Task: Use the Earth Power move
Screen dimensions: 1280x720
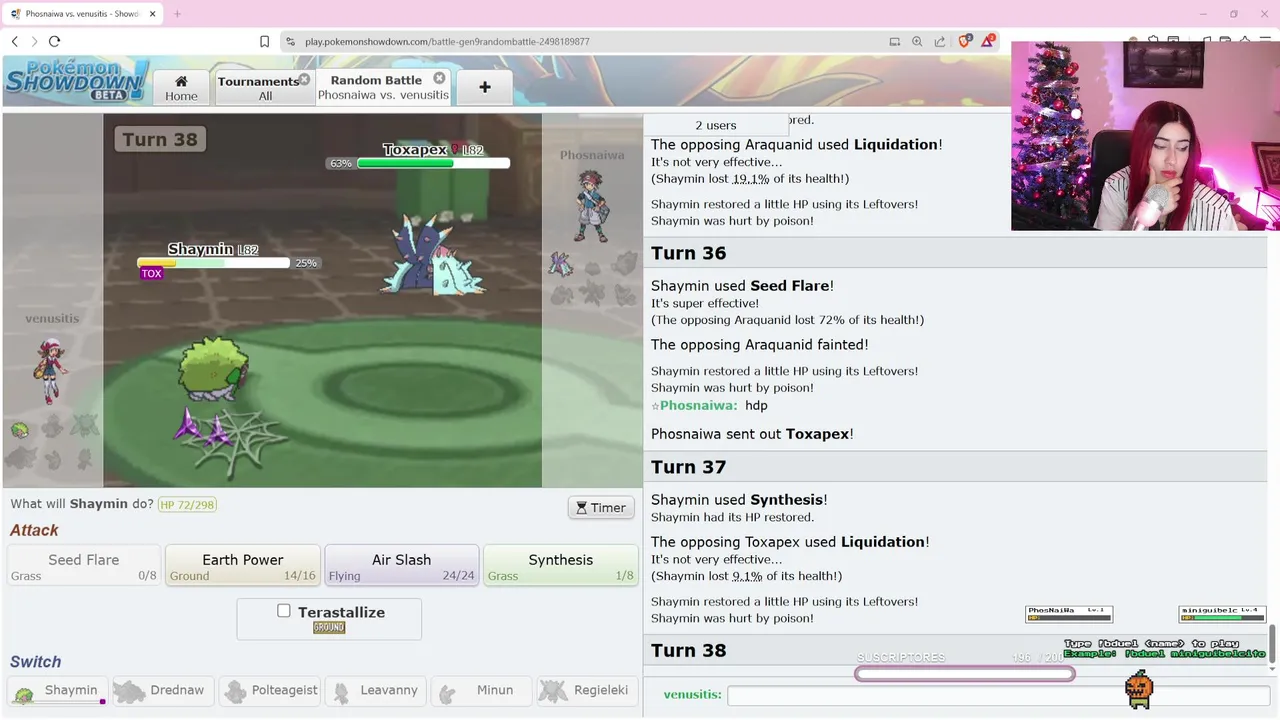Action: [x=242, y=565]
